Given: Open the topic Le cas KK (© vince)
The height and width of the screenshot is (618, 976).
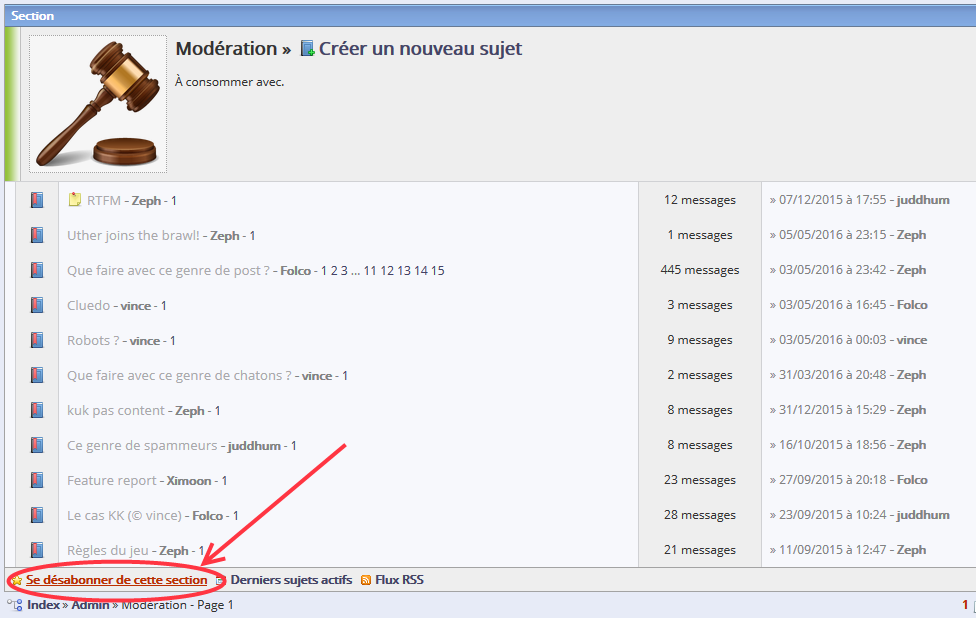Looking at the screenshot, I should click(124, 516).
